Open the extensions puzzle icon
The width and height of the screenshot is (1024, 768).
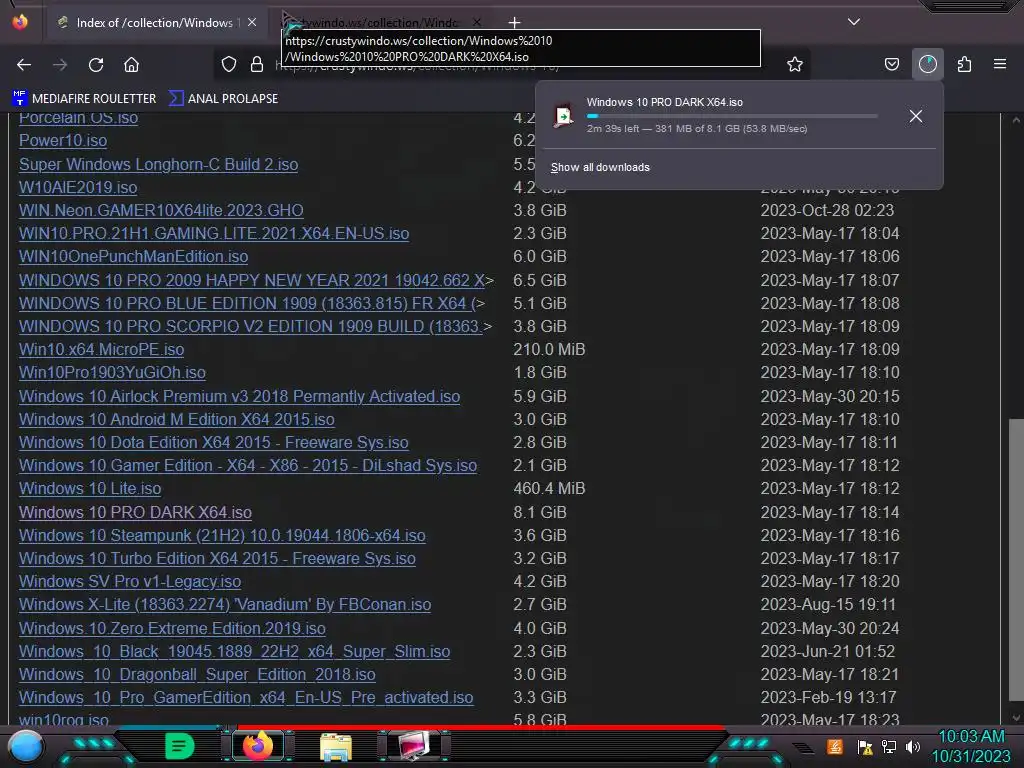964,64
